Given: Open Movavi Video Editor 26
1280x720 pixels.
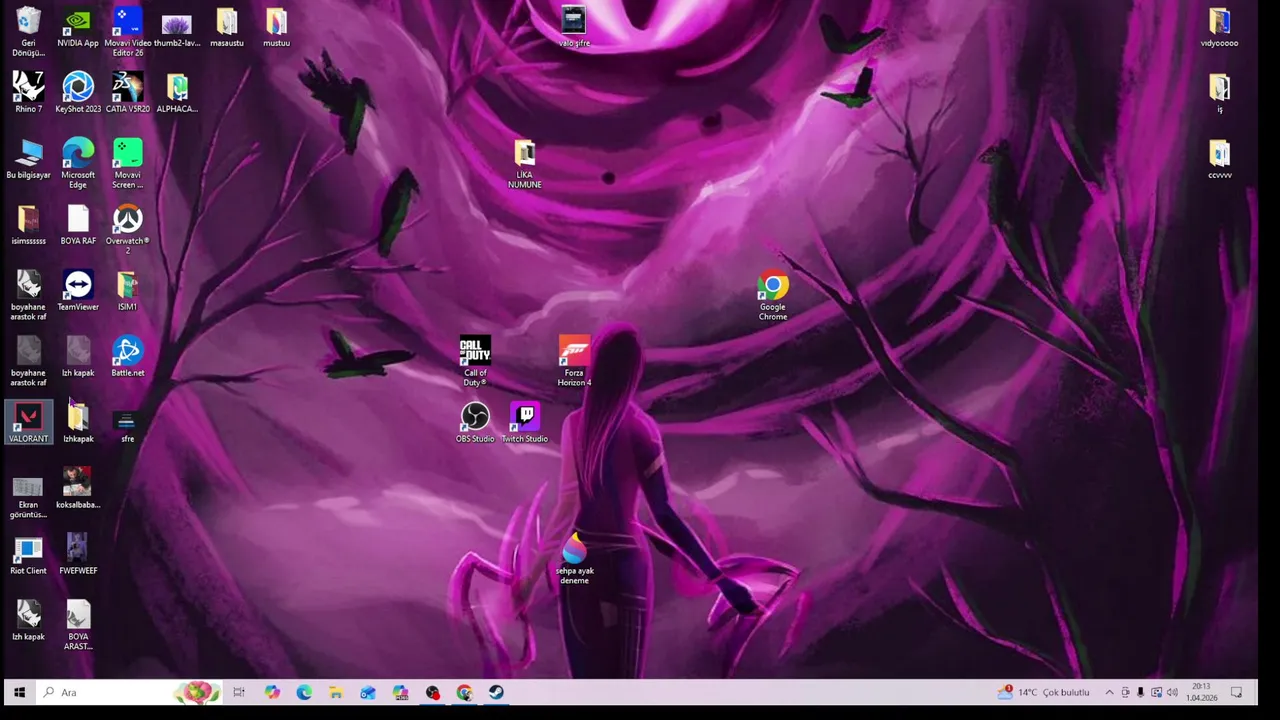Looking at the screenshot, I should 127,32.
